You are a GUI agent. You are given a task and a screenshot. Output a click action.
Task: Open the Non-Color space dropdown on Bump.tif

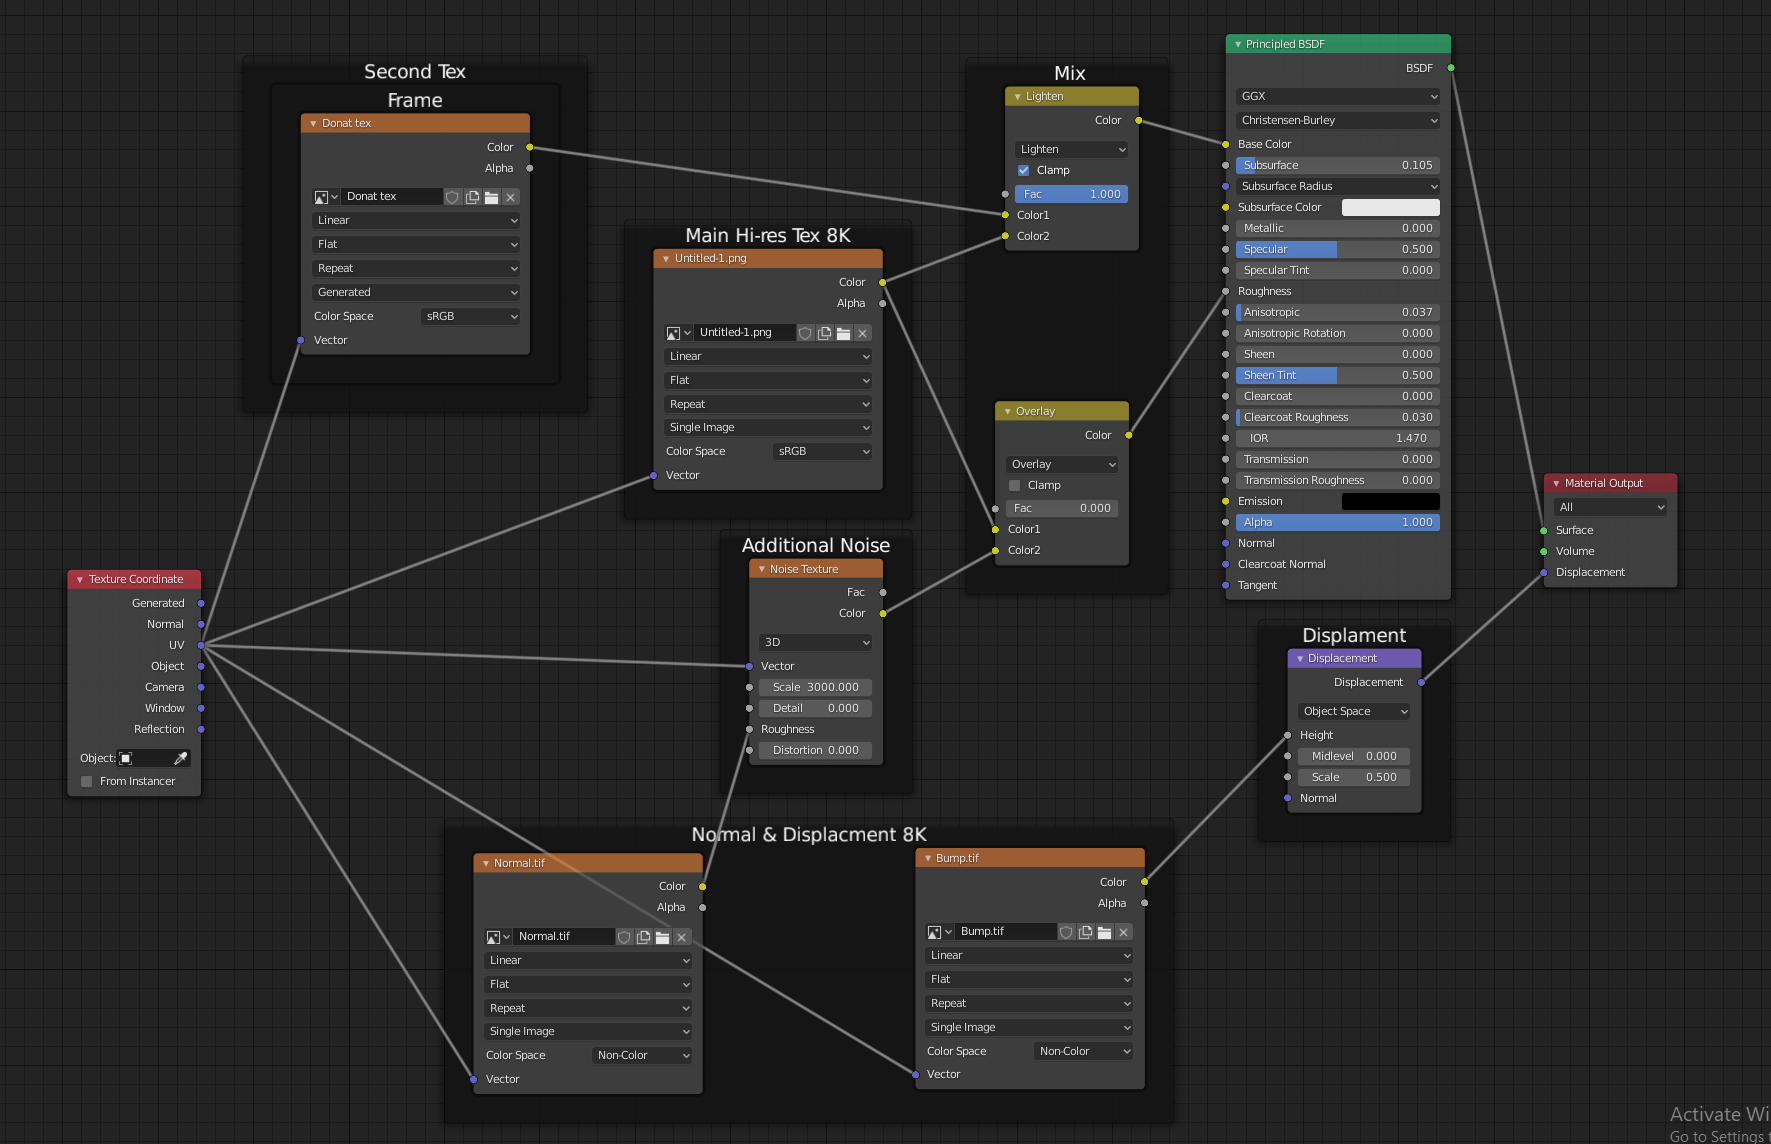[x=1082, y=1050]
